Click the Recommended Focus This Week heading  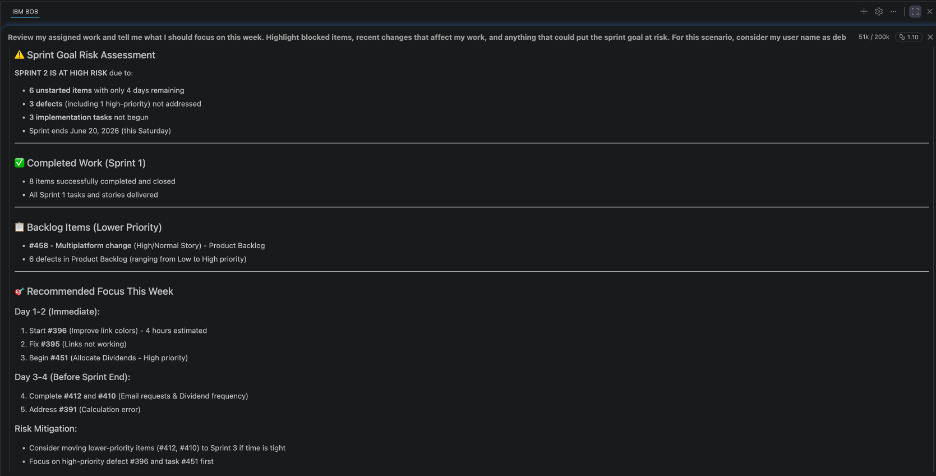click(100, 291)
